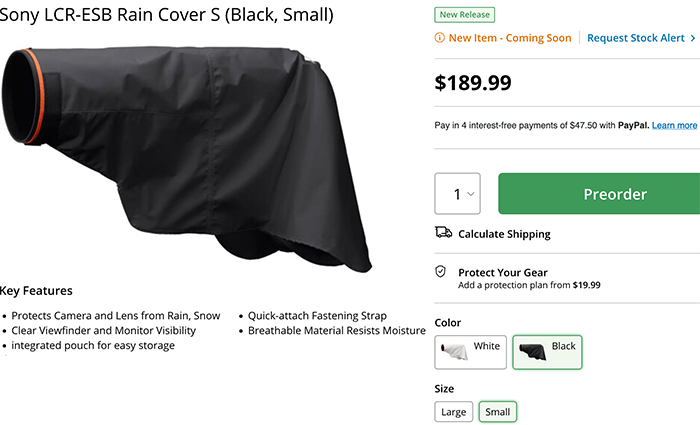700x425 pixels.
Task: Click the orange info icon beside Coming Soon
Action: (440, 38)
